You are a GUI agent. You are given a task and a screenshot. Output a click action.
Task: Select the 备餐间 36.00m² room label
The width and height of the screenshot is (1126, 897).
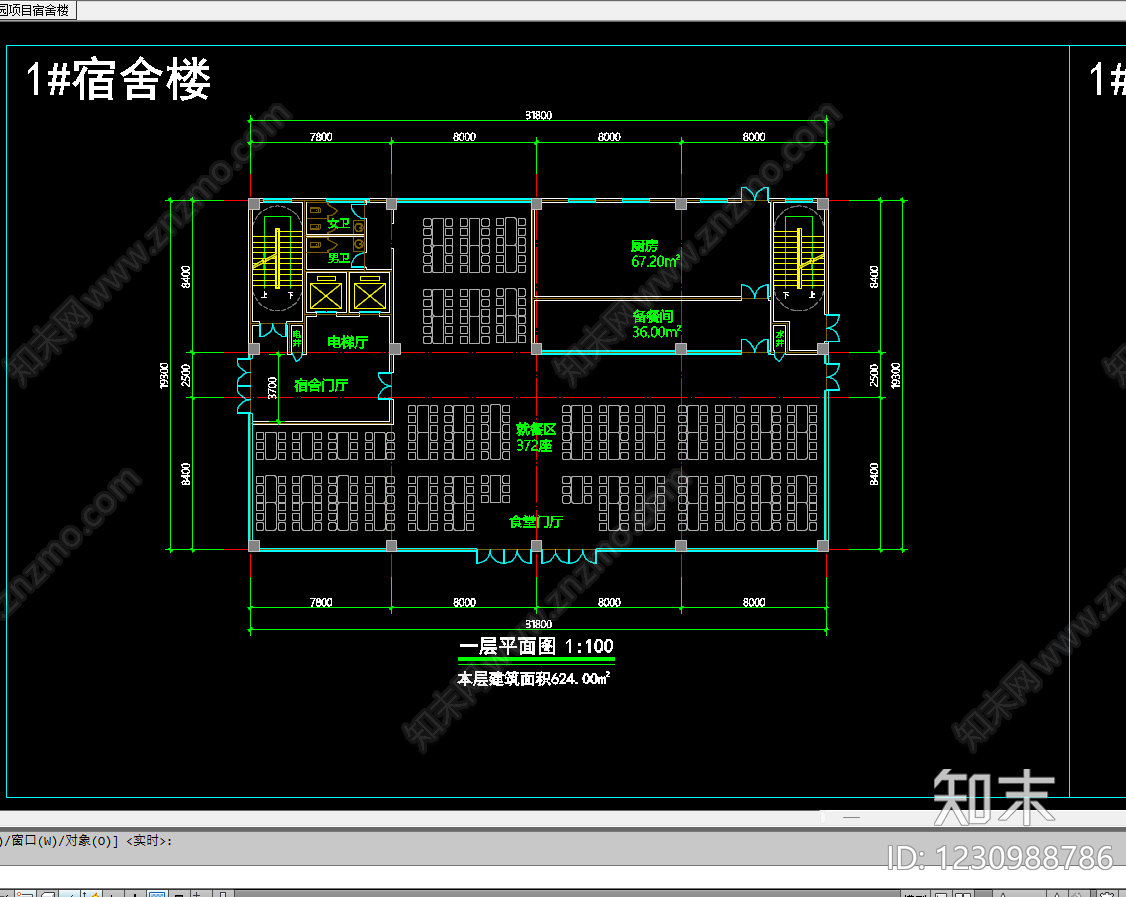pos(656,324)
